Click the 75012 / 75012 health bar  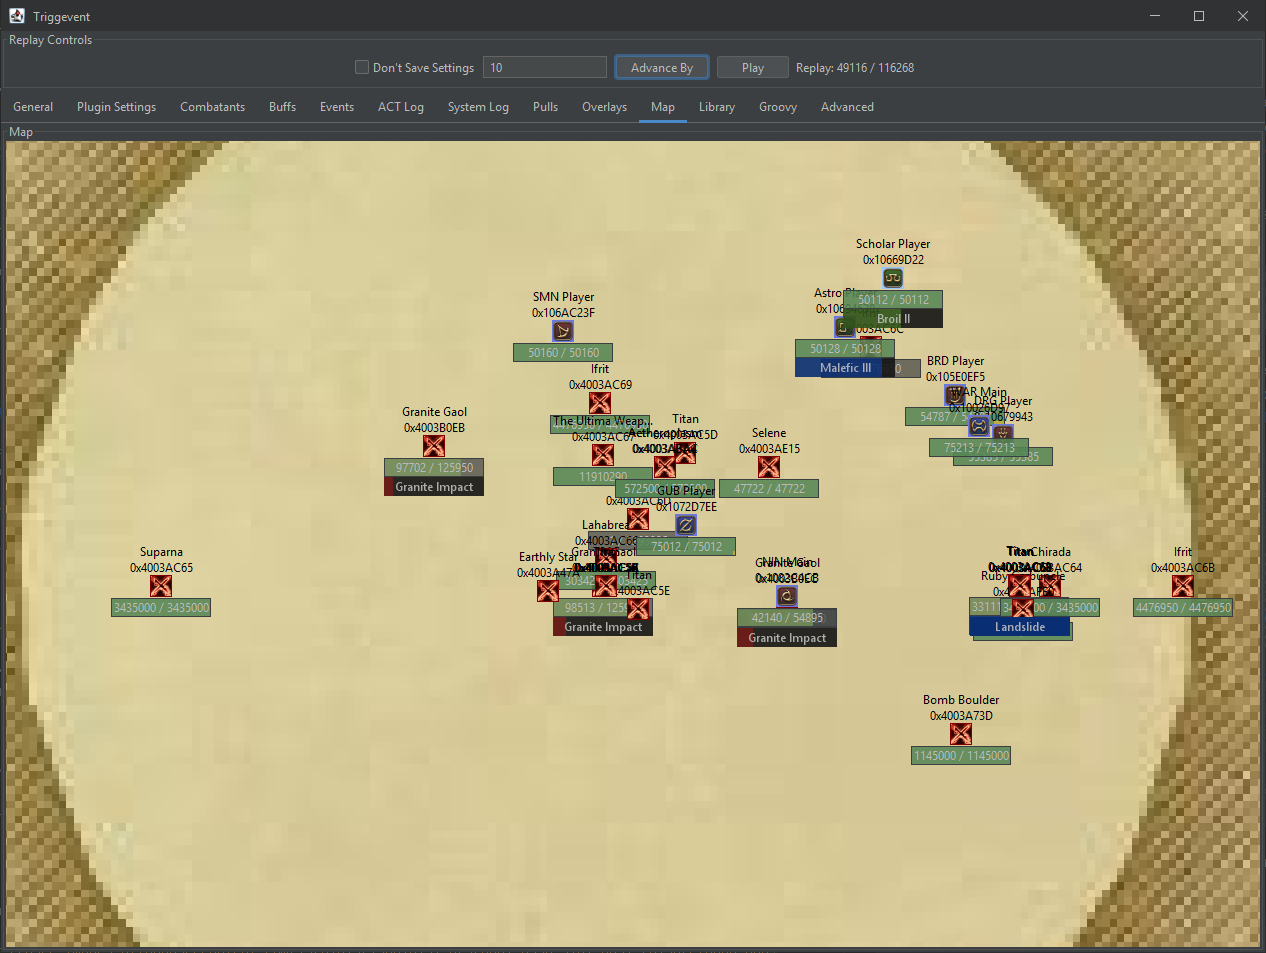[686, 546]
